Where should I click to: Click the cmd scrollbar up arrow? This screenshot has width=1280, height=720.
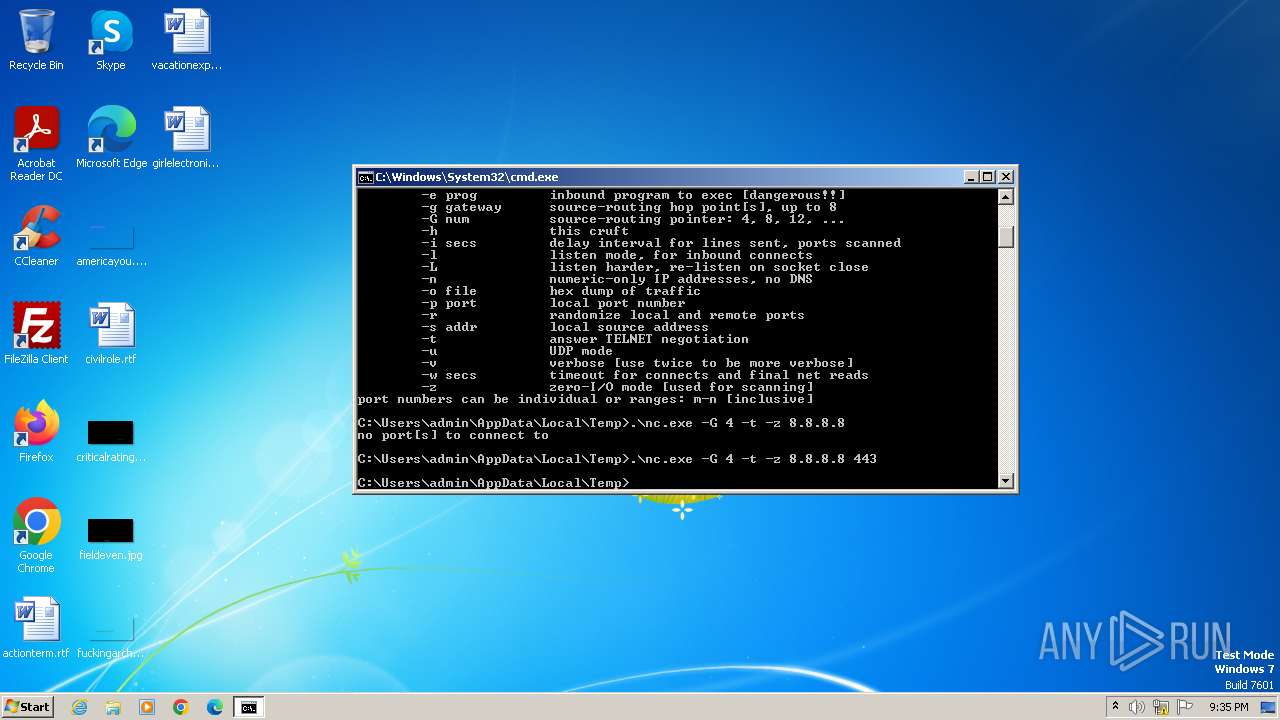1006,197
